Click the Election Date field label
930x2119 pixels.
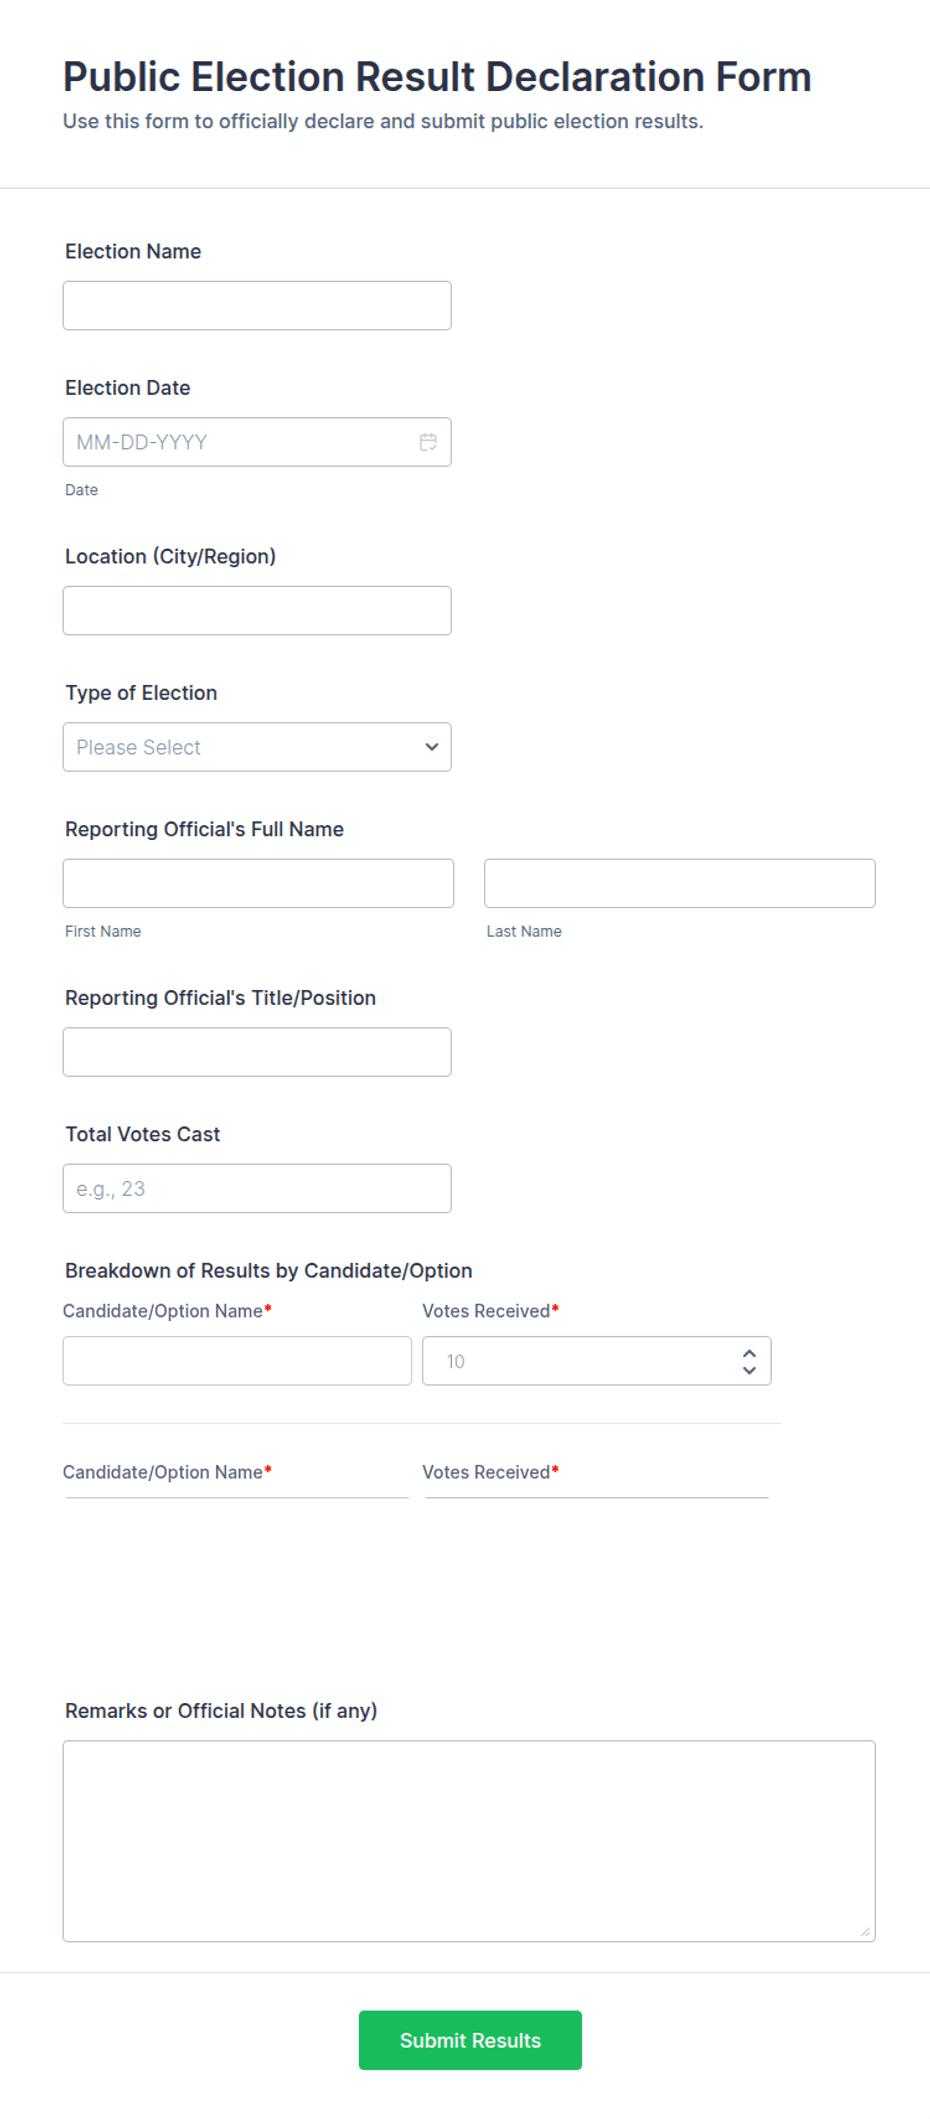tap(128, 388)
